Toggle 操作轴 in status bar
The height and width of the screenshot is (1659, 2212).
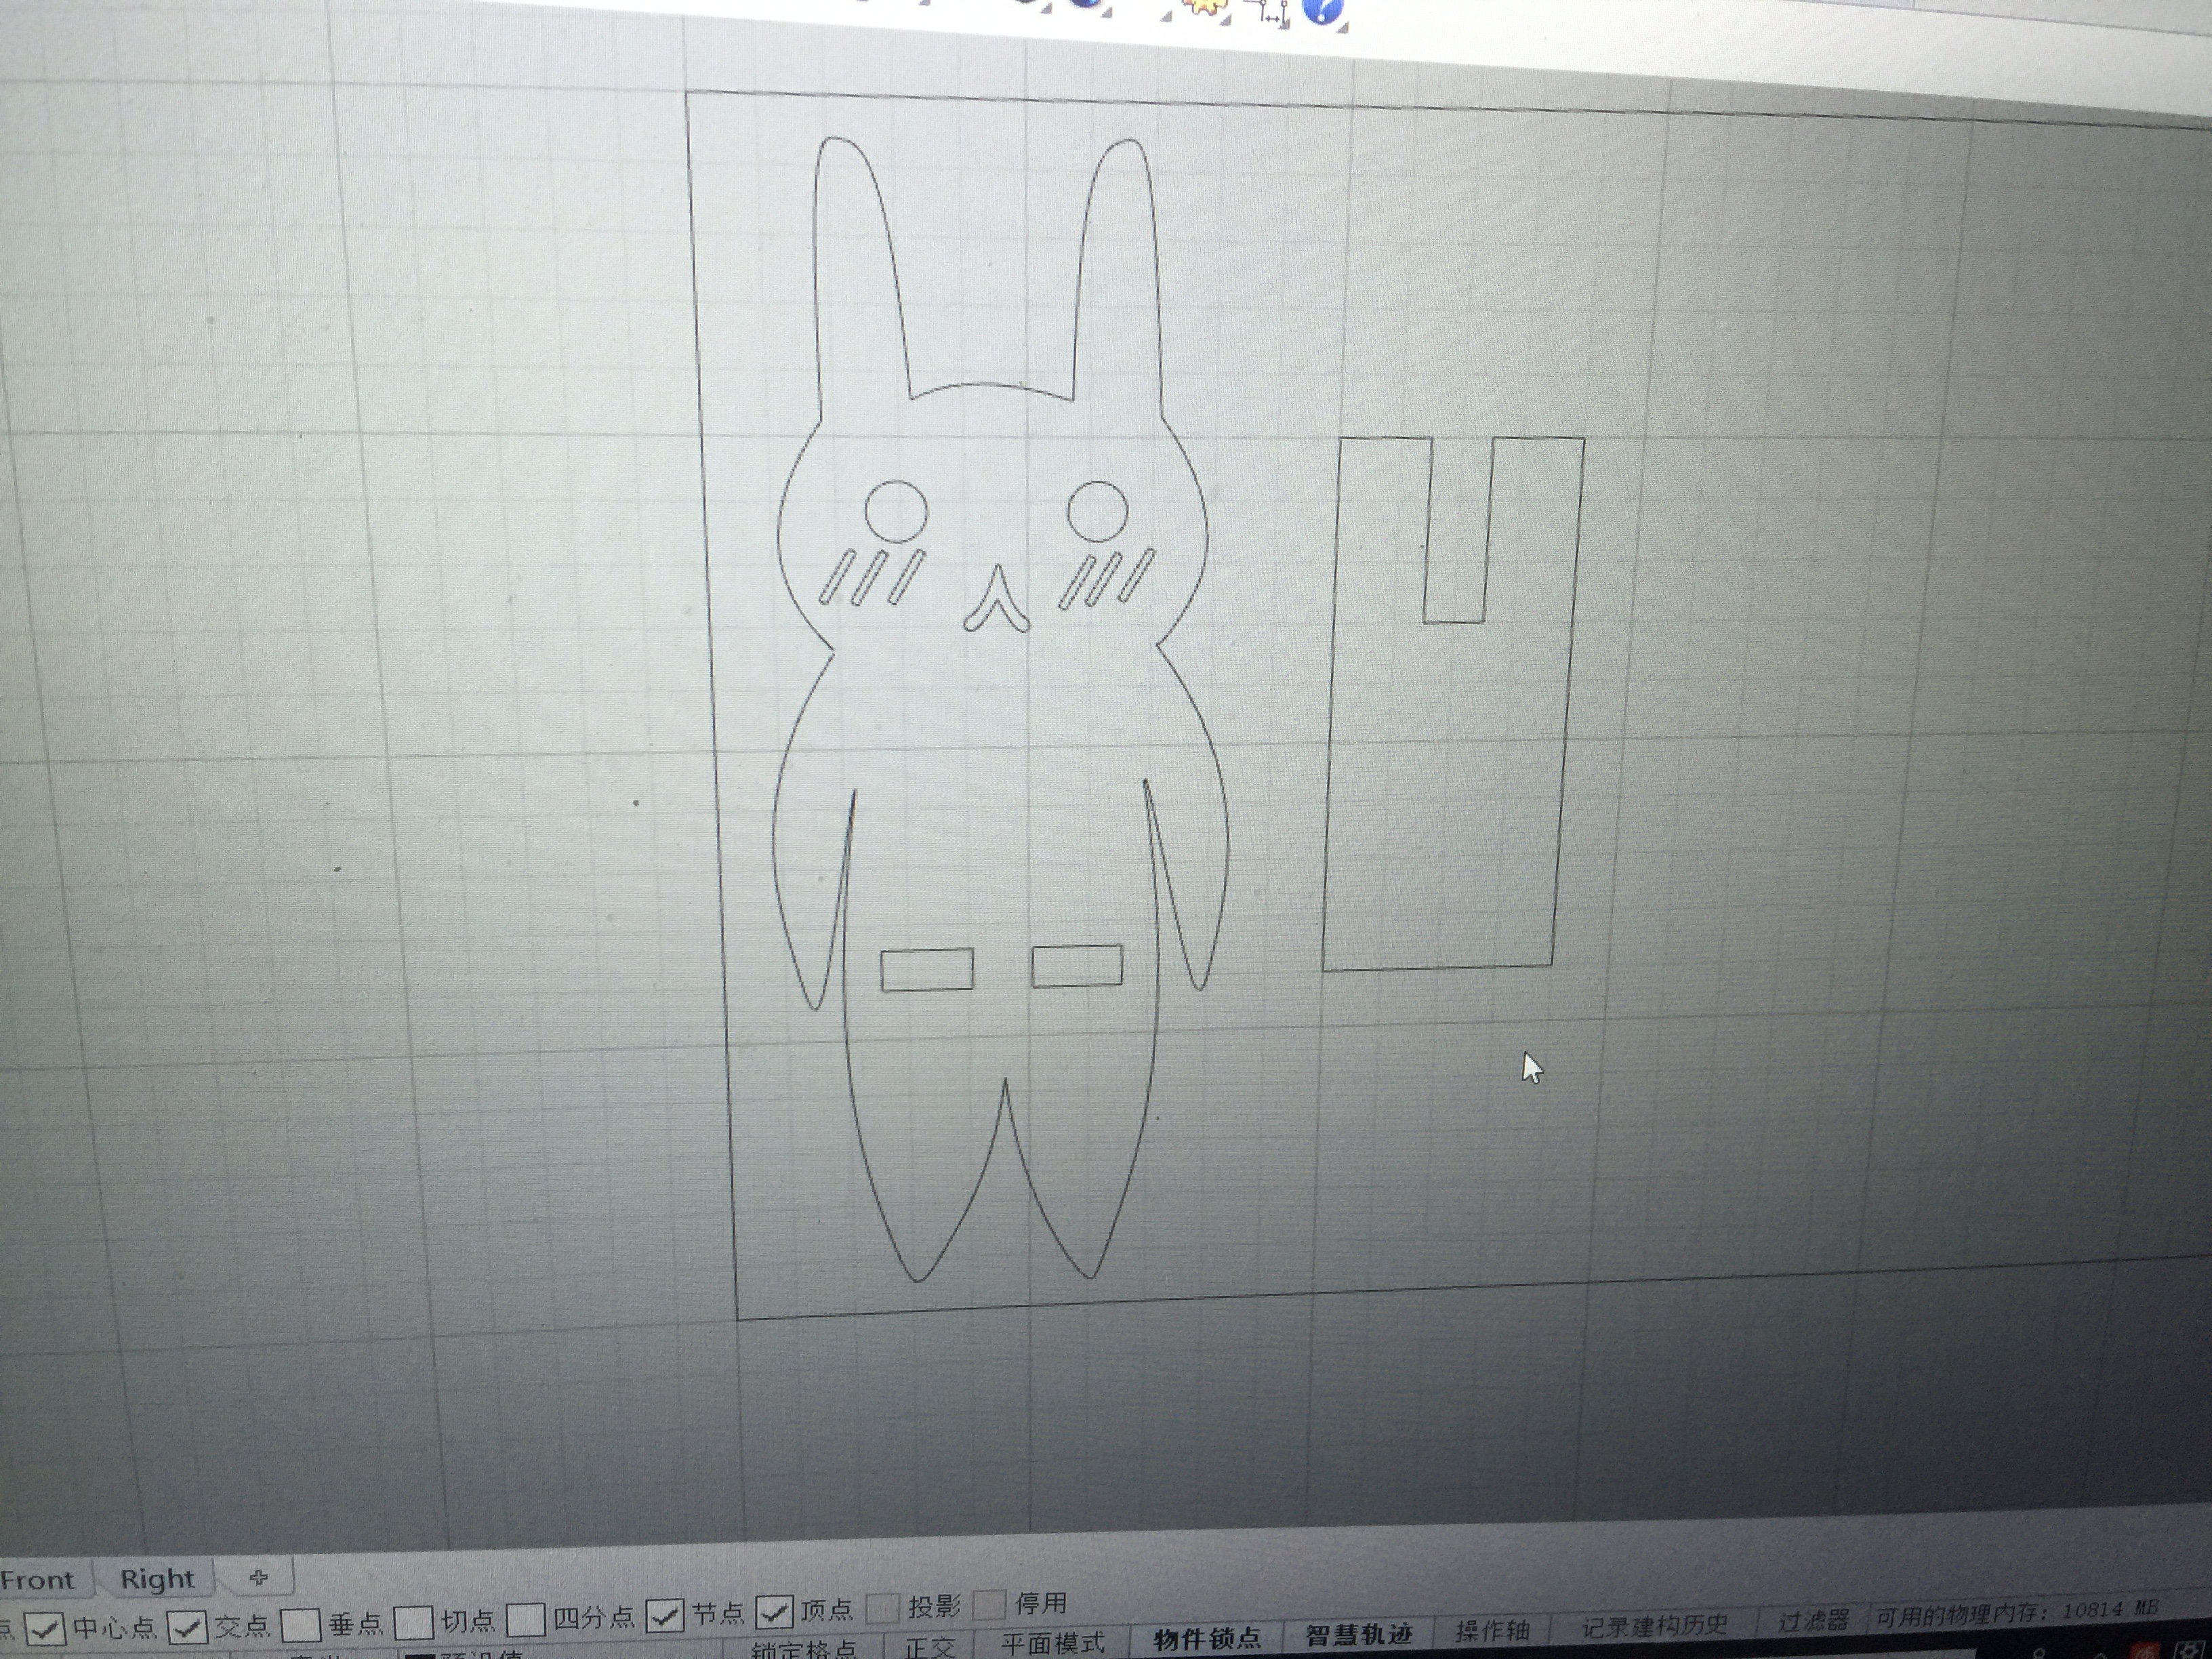tap(1492, 1630)
